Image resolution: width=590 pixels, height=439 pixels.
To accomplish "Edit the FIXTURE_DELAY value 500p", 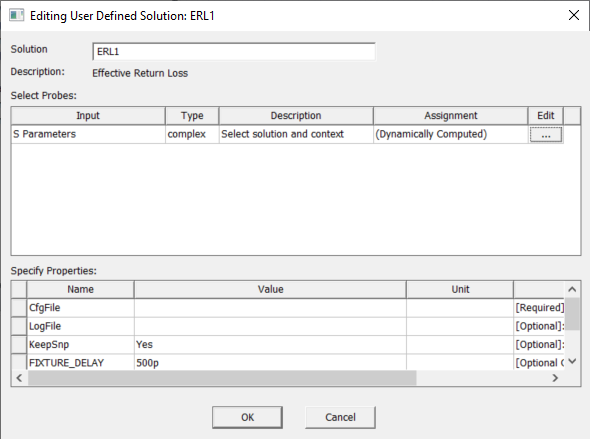I will [x=270, y=362].
